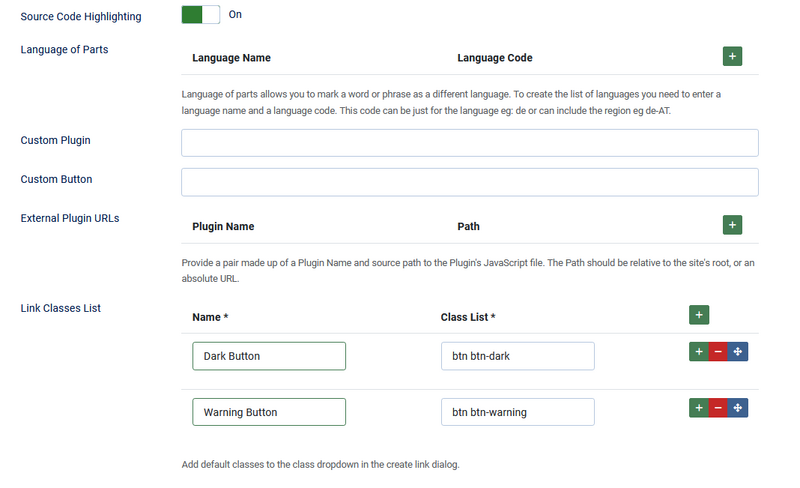The image size is (800, 488).
Task: Add a new External Plugin URL row
Action: (732, 225)
